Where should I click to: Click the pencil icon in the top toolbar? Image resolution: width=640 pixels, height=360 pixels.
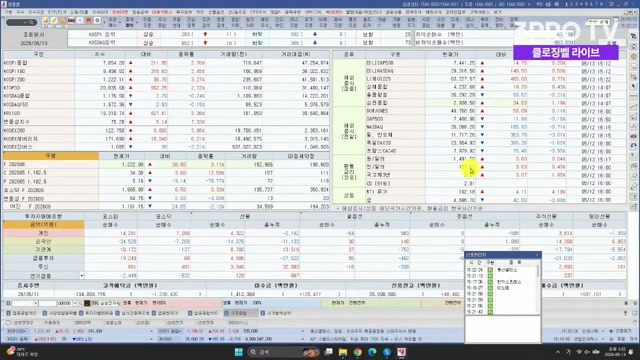53,20
